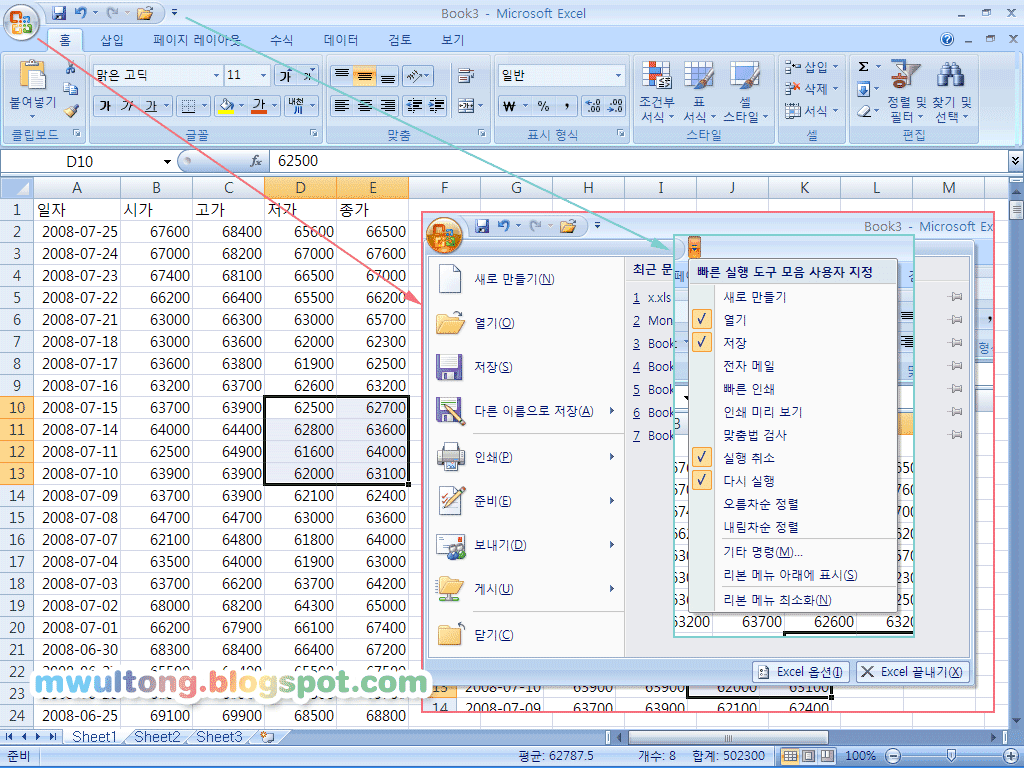Image resolution: width=1024 pixels, height=768 pixels.
Task: Click the Open folder icon in the top quick access toolbar
Action: [145, 12]
